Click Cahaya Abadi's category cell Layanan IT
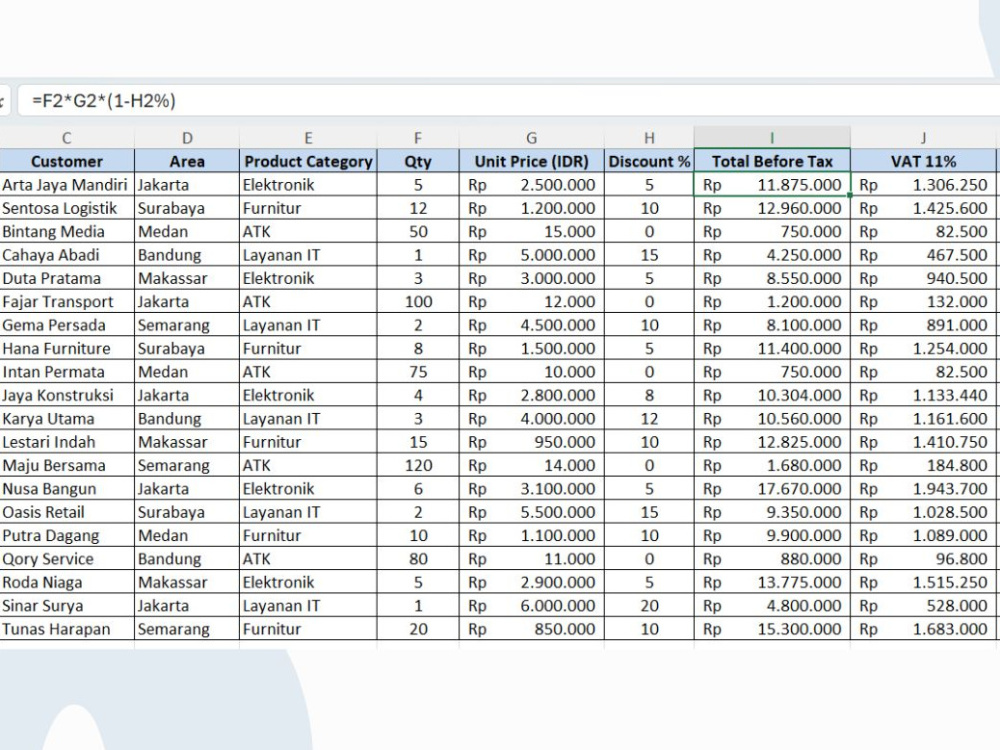This screenshot has height=750, width=1000. (x=308, y=255)
